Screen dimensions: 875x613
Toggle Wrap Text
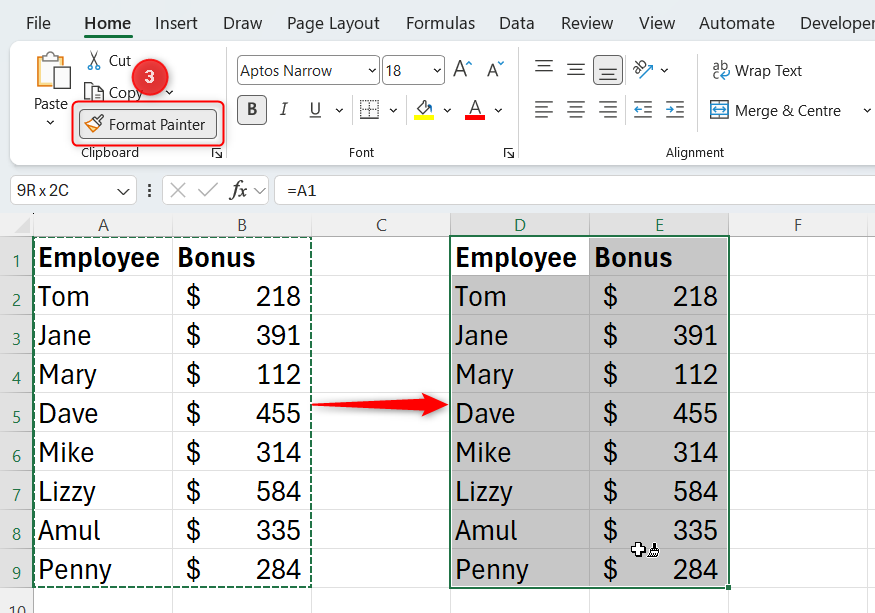click(x=757, y=70)
